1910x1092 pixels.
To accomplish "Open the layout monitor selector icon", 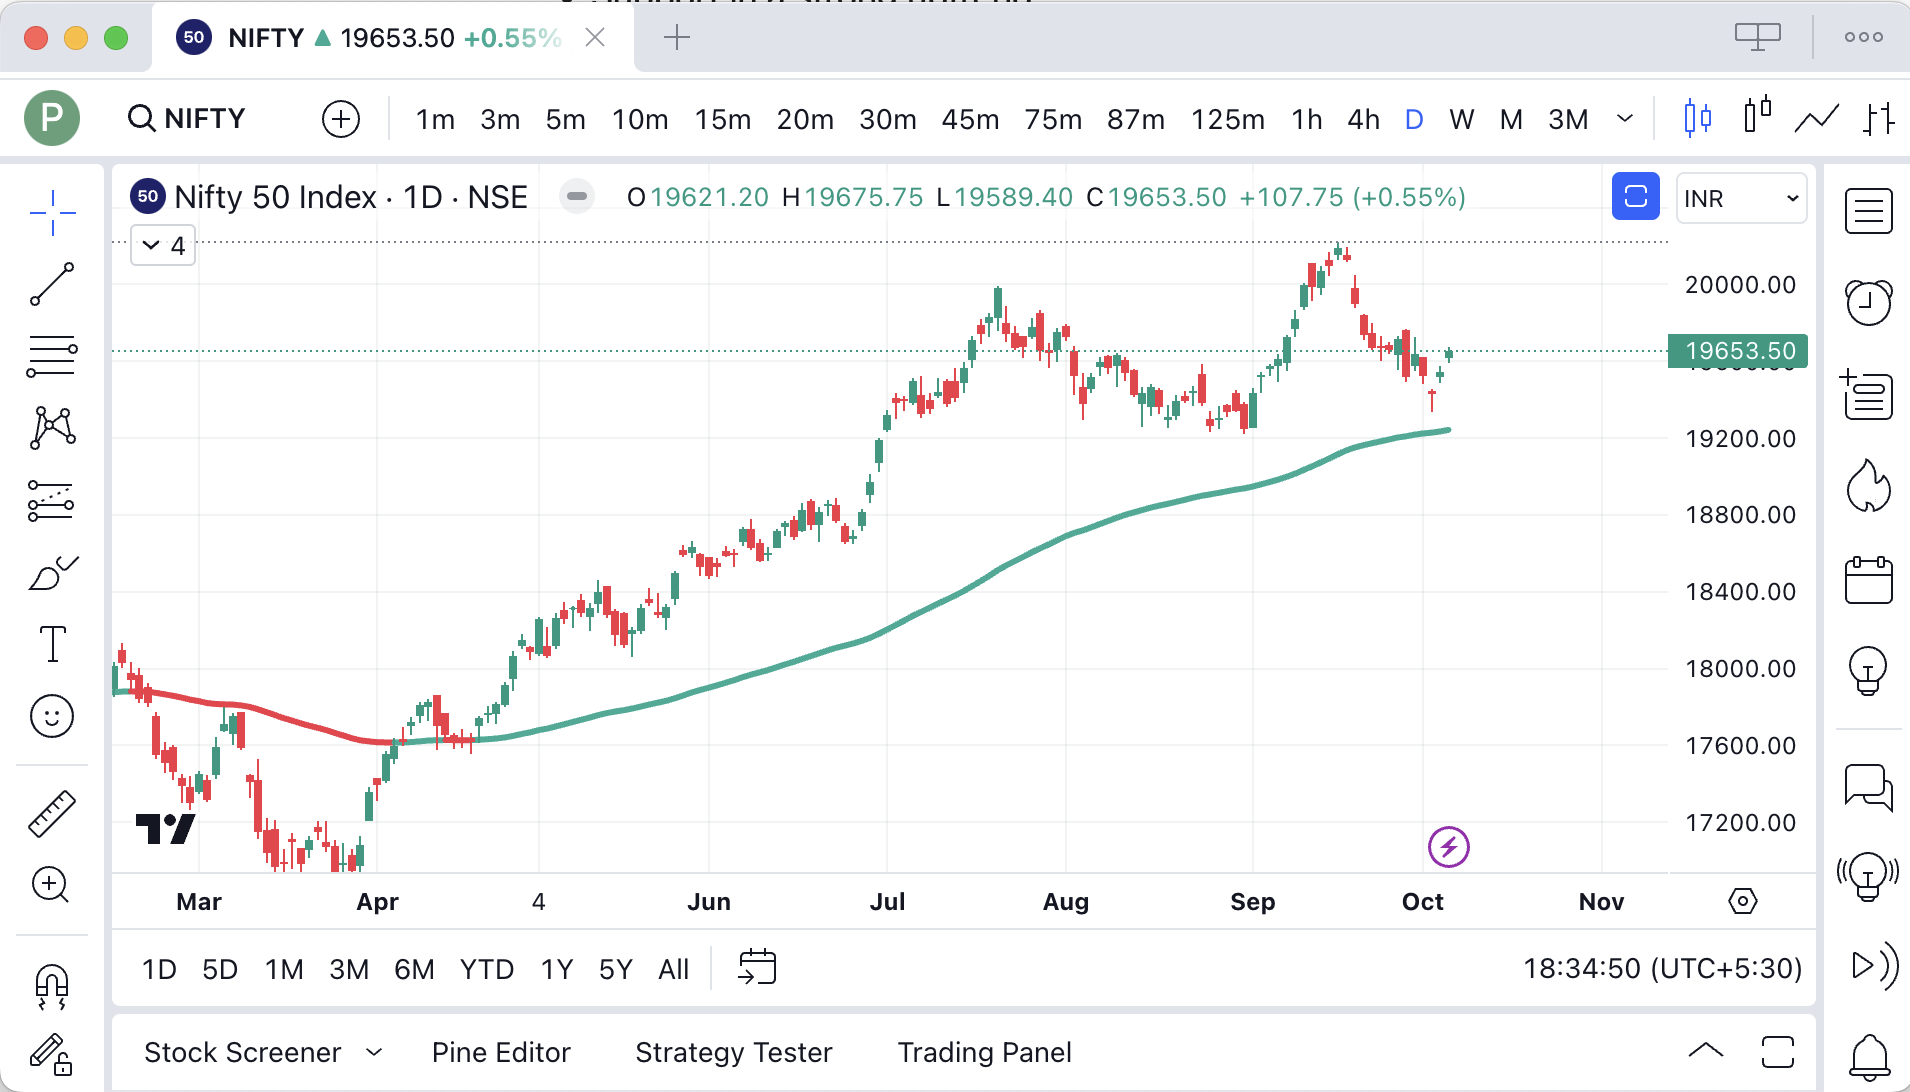I will pyautogui.click(x=1758, y=37).
